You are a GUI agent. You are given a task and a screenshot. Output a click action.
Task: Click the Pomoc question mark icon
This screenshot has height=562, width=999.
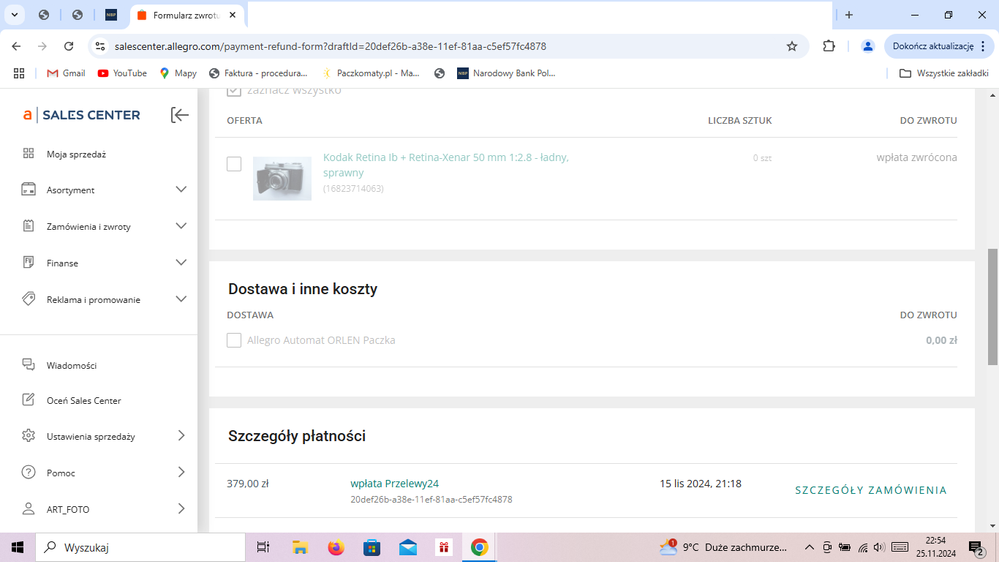point(28,472)
